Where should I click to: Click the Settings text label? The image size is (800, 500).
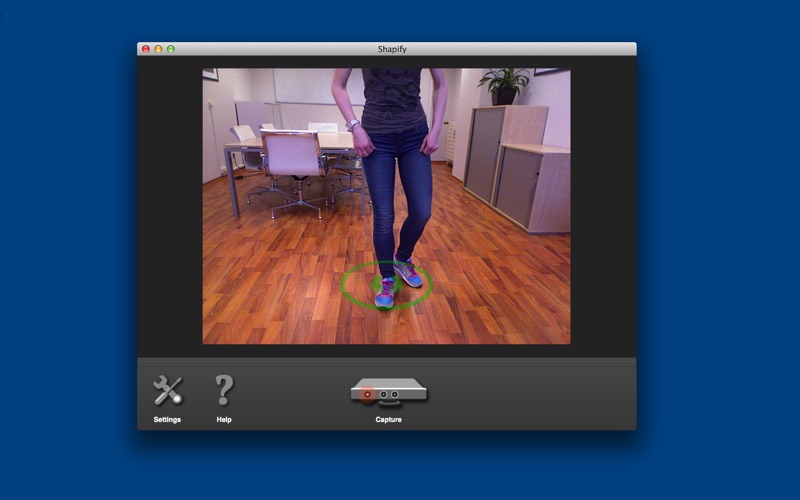coord(167,419)
